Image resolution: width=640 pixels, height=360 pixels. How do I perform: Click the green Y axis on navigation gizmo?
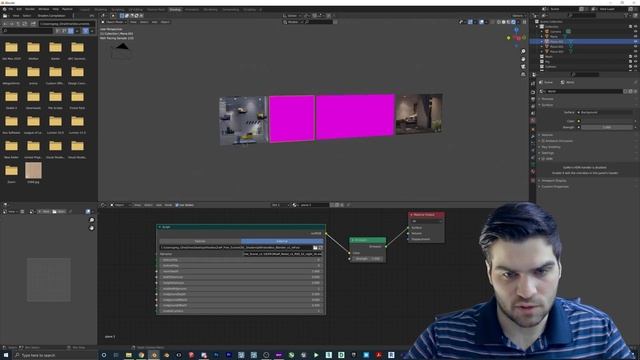click(509, 38)
